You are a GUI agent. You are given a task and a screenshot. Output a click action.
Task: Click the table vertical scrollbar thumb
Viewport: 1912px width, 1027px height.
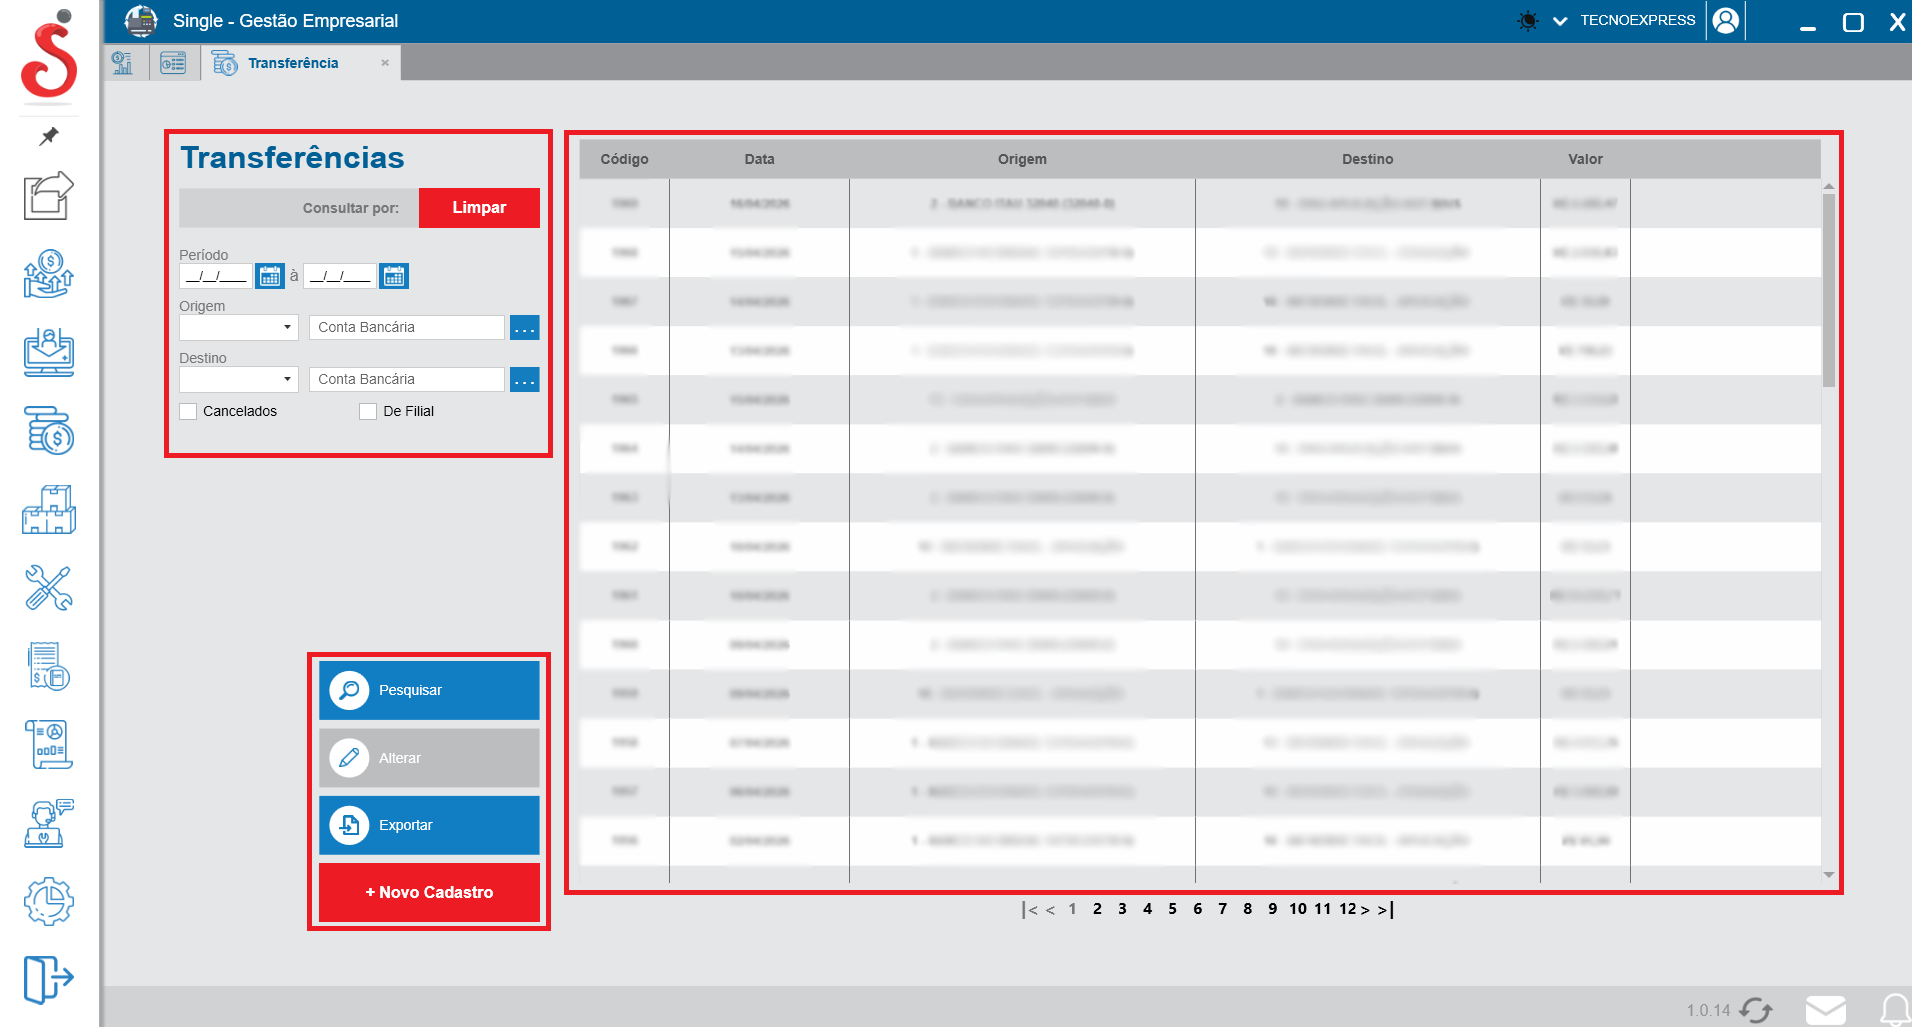click(x=1828, y=290)
